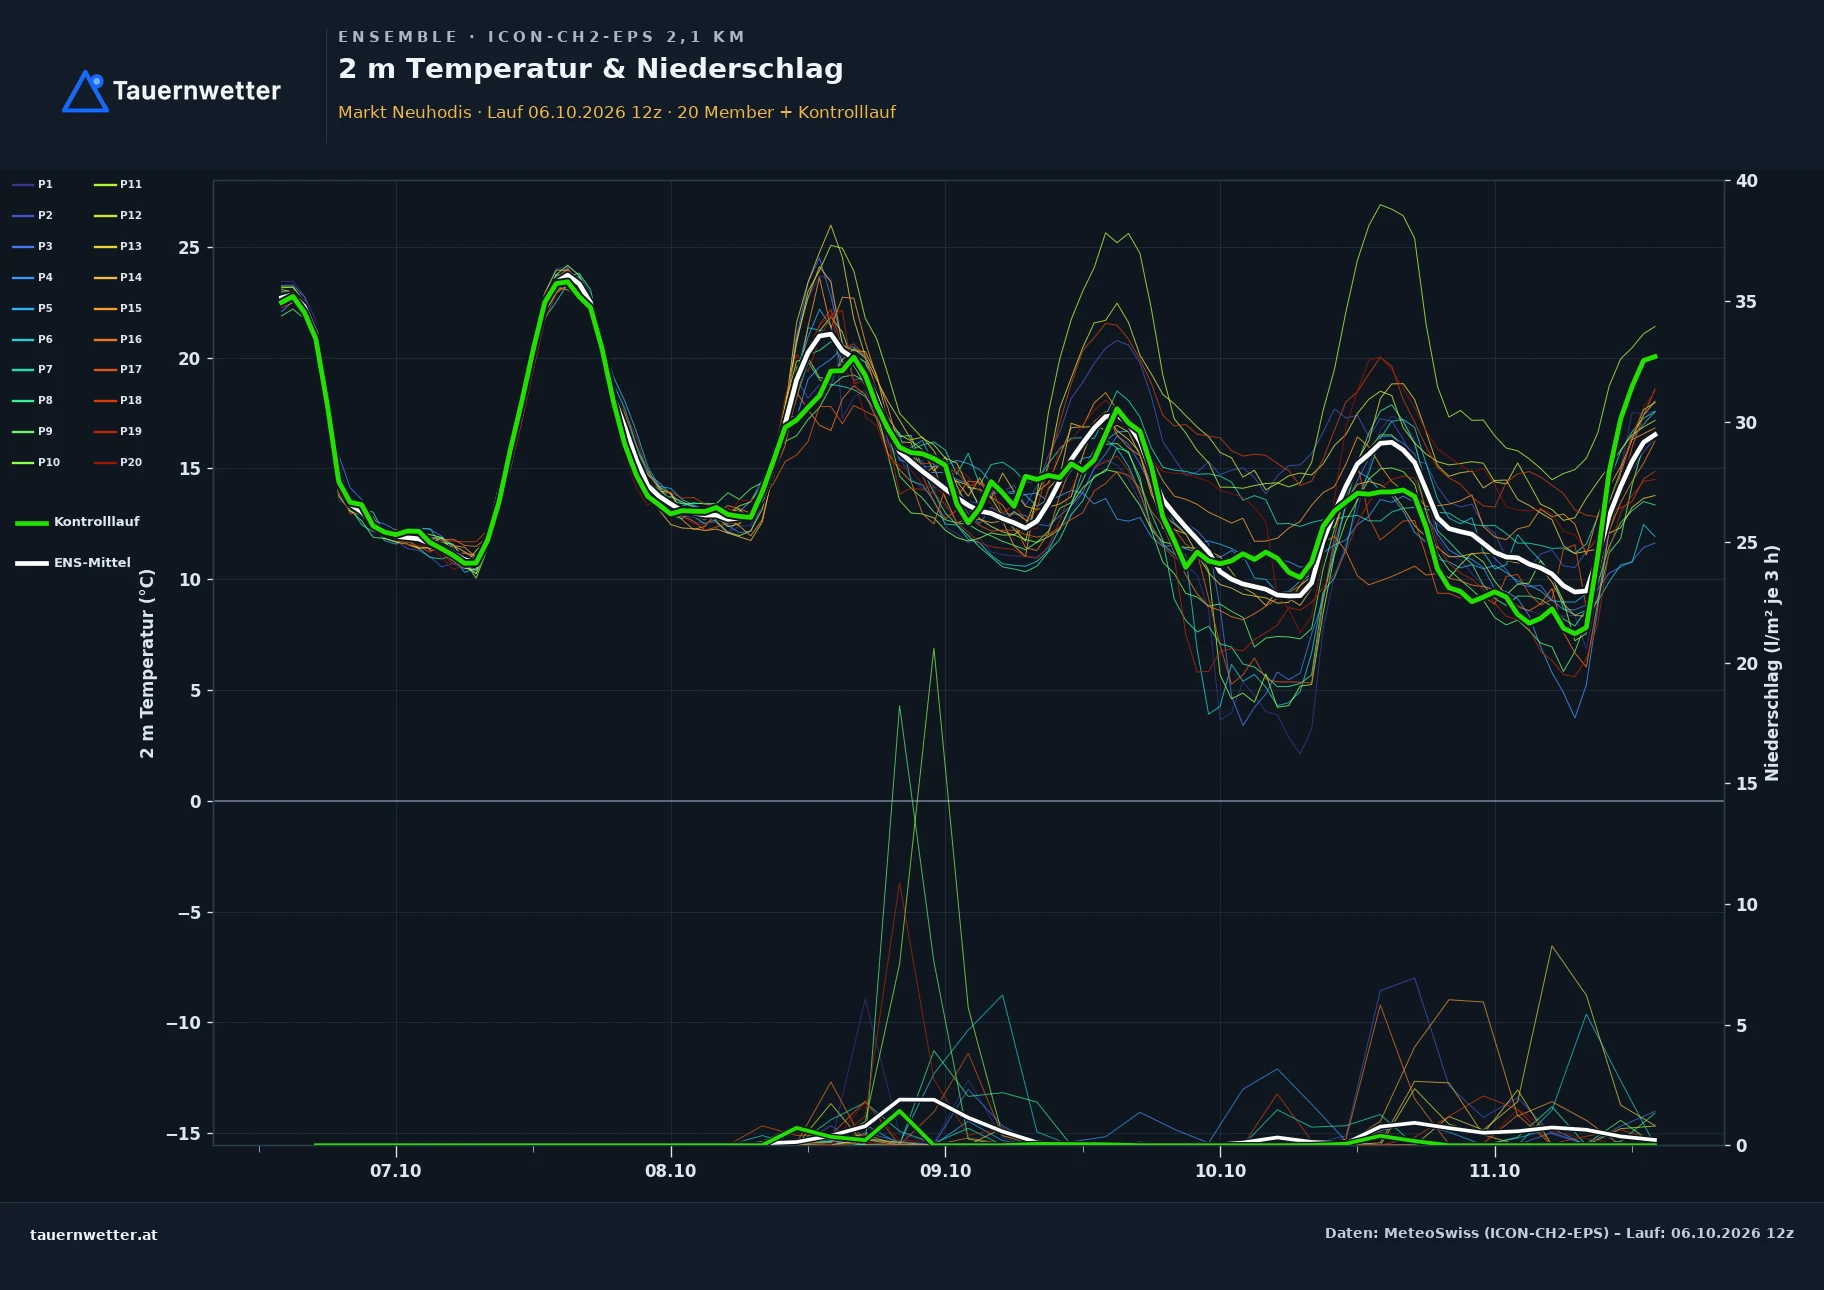This screenshot has width=1824, height=1290.
Task: Click the P5 legend entry
Action: point(32,308)
